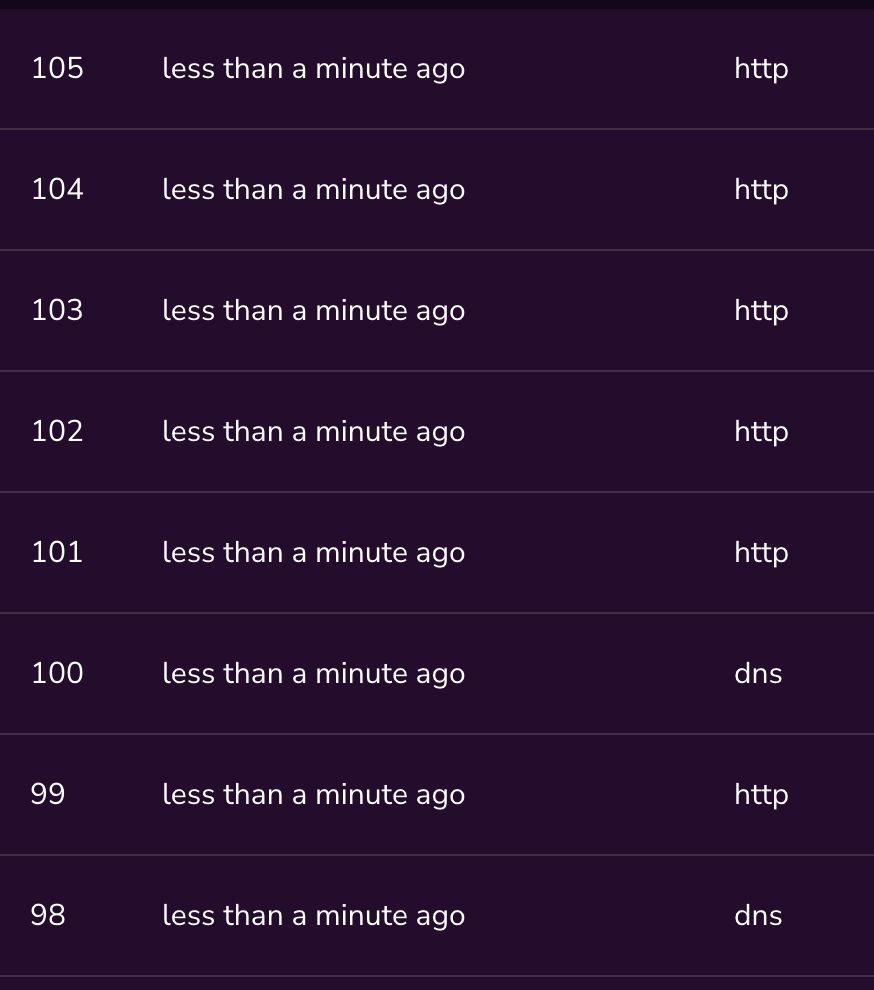Open the interaction numbered 104
The height and width of the screenshot is (990, 874).
[x=57, y=190]
